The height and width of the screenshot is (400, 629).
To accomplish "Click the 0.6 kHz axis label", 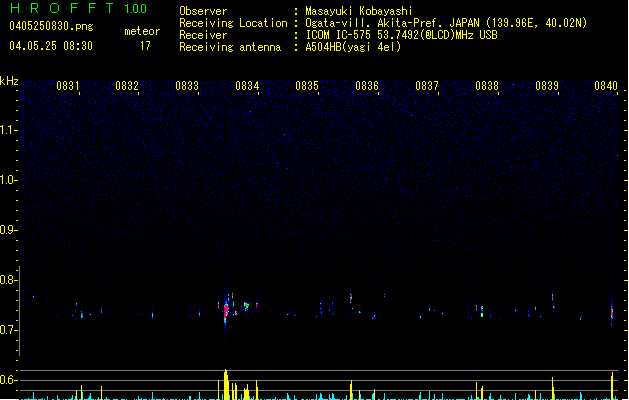I will [x=7, y=380].
